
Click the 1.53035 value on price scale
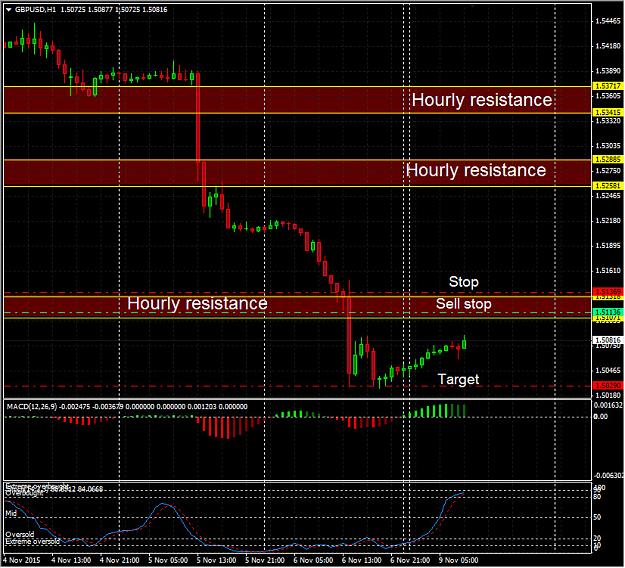pyautogui.click(x=608, y=146)
